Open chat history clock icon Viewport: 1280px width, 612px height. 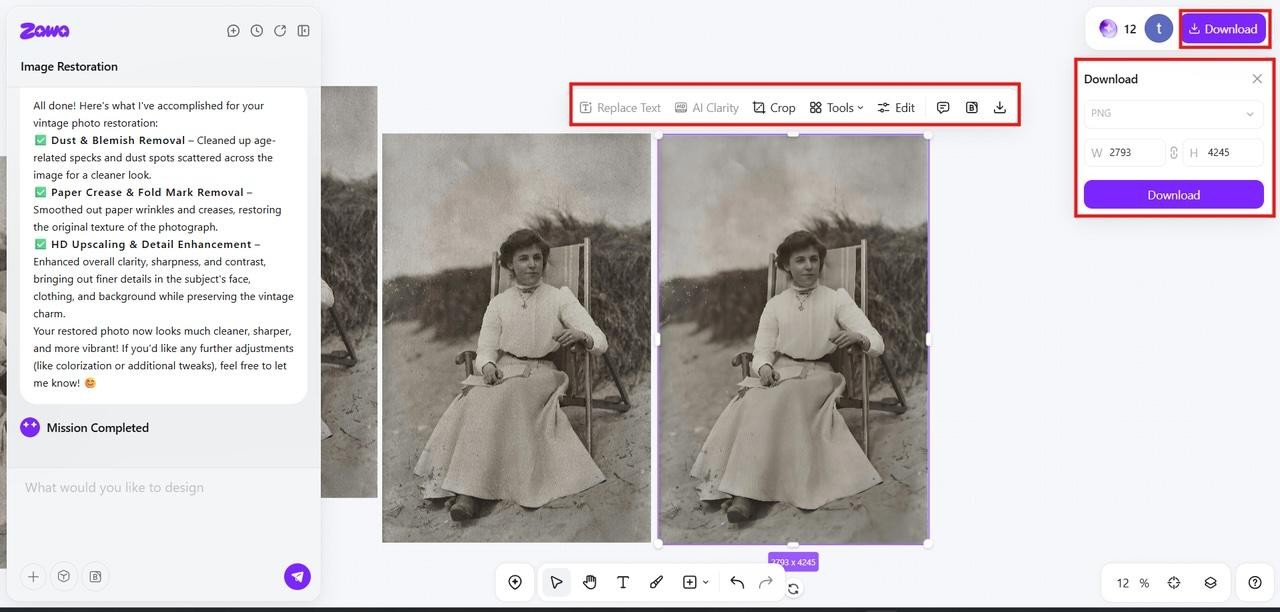(x=257, y=31)
